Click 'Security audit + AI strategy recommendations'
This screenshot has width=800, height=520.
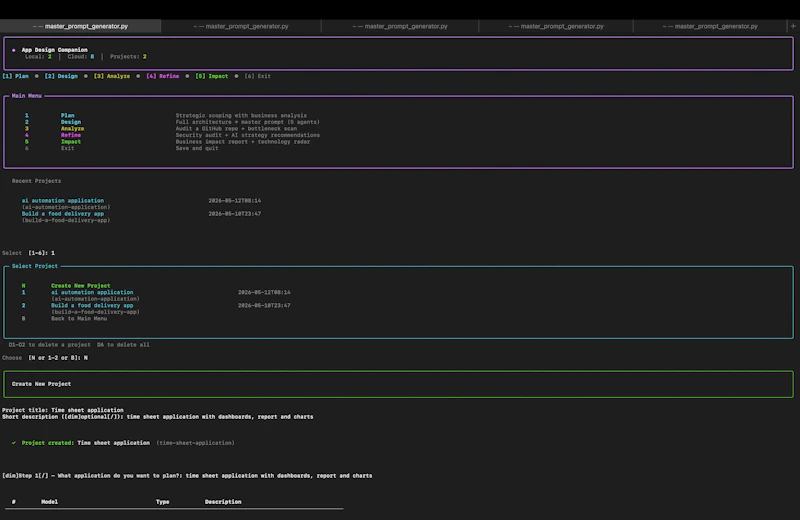pos(247,135)
